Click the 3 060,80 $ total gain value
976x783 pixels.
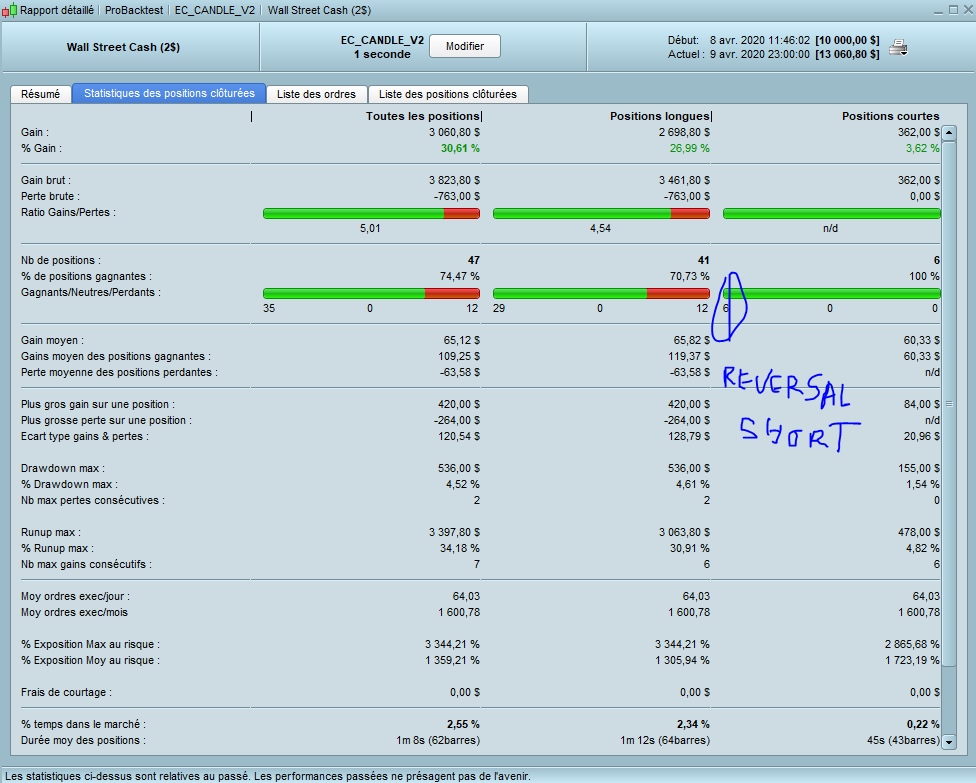pyautogui.click(x=454, y=133)
